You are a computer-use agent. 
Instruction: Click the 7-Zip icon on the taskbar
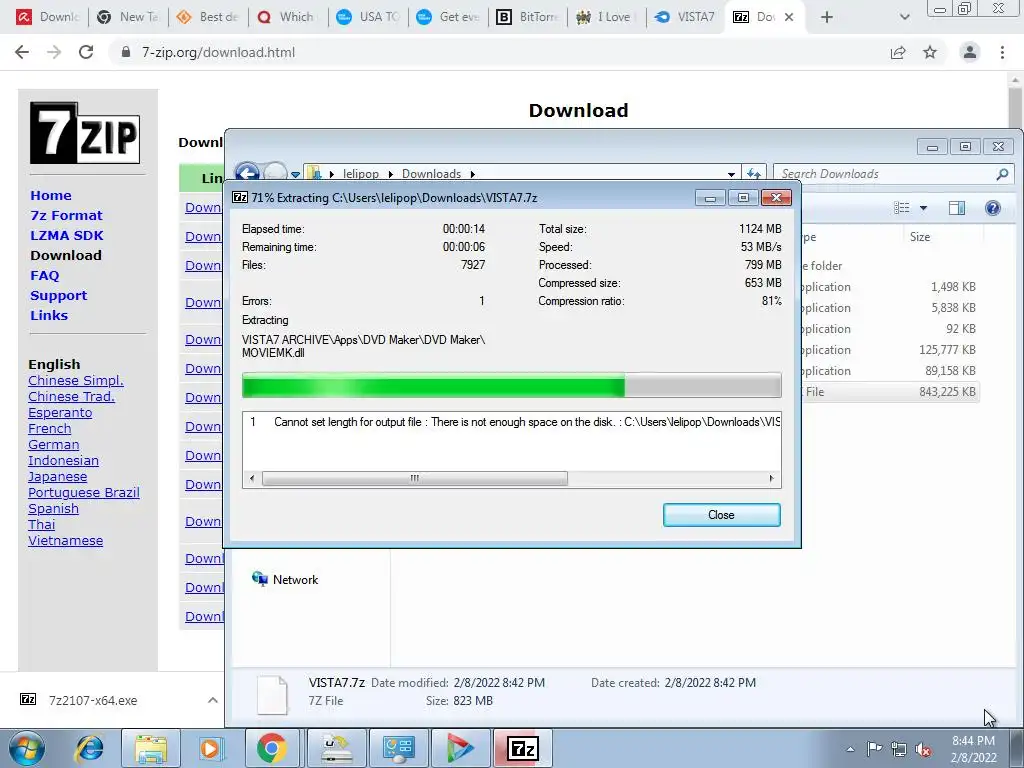pos(522,748)
